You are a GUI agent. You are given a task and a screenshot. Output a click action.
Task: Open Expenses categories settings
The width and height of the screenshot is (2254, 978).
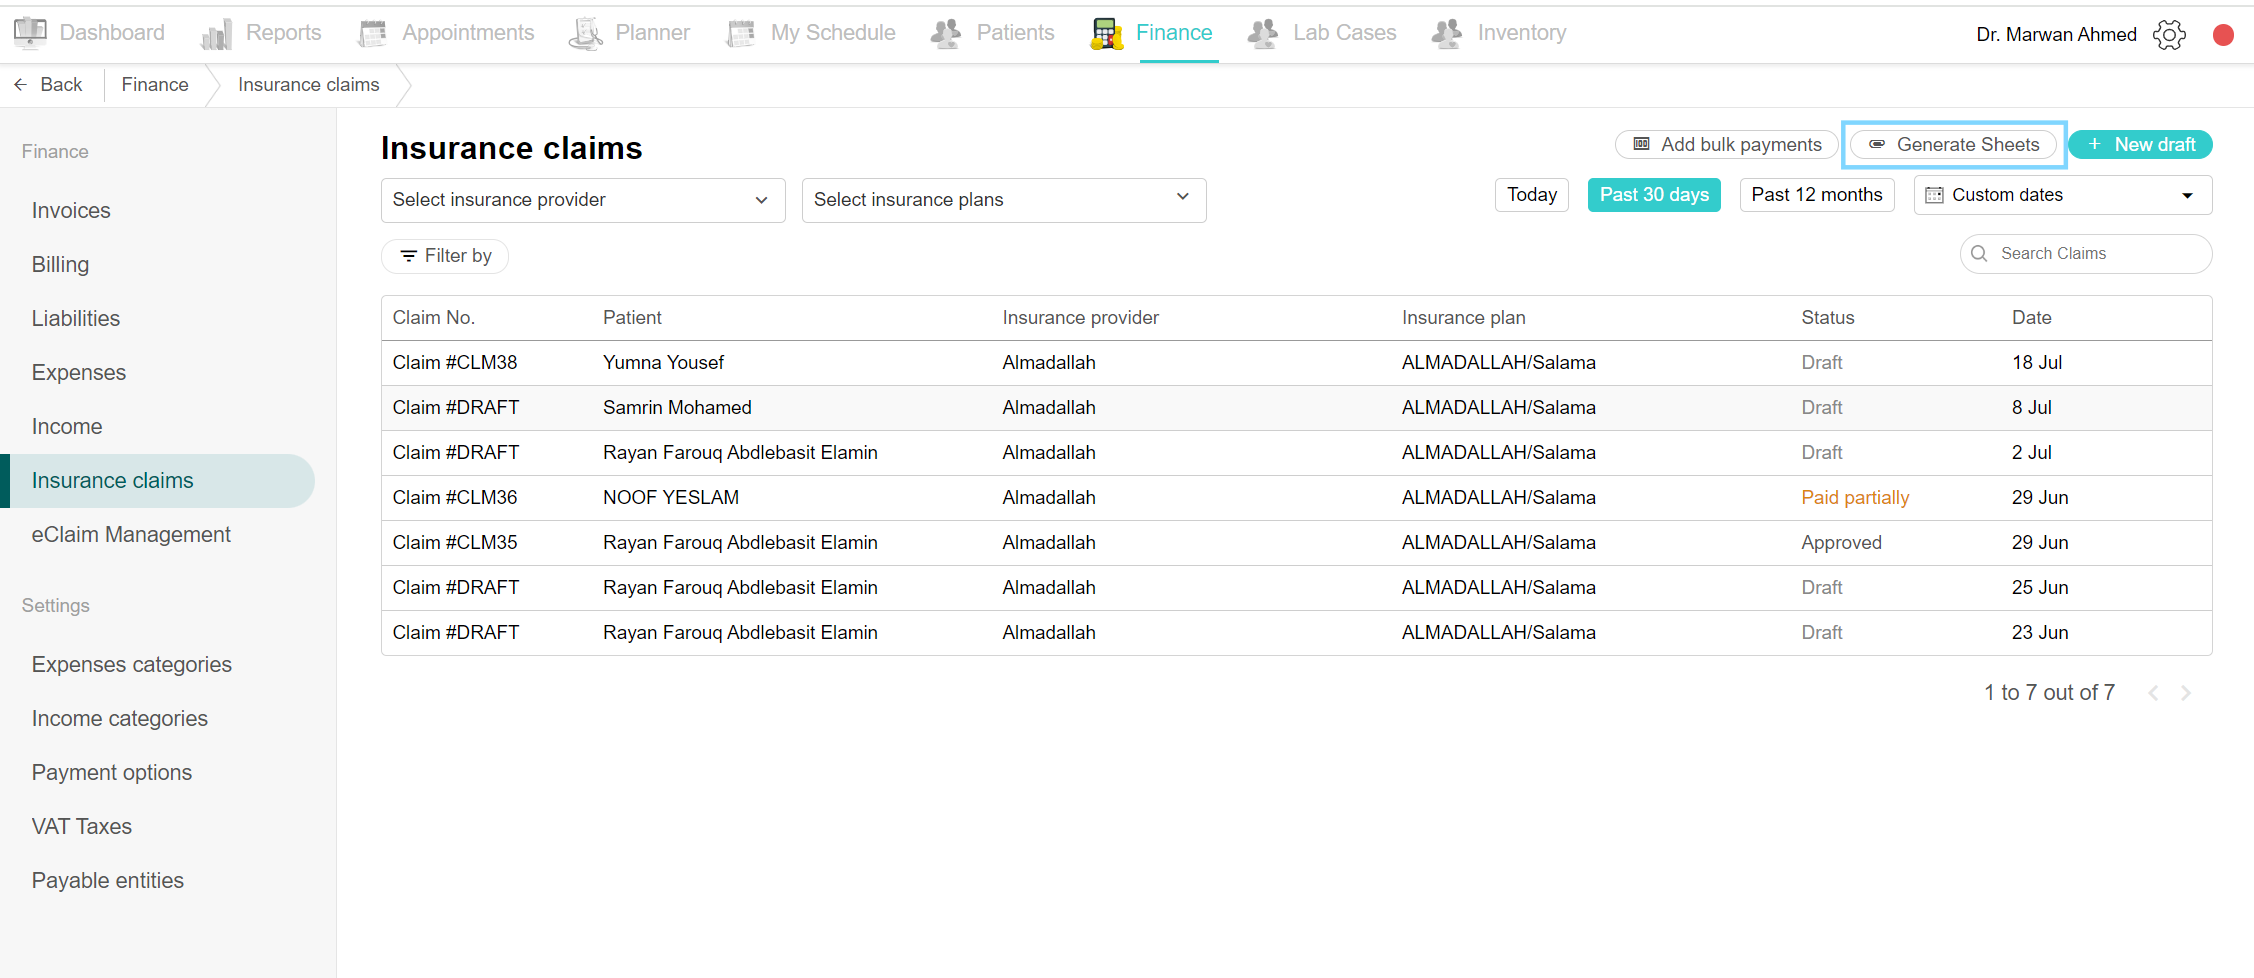(132, 665)
